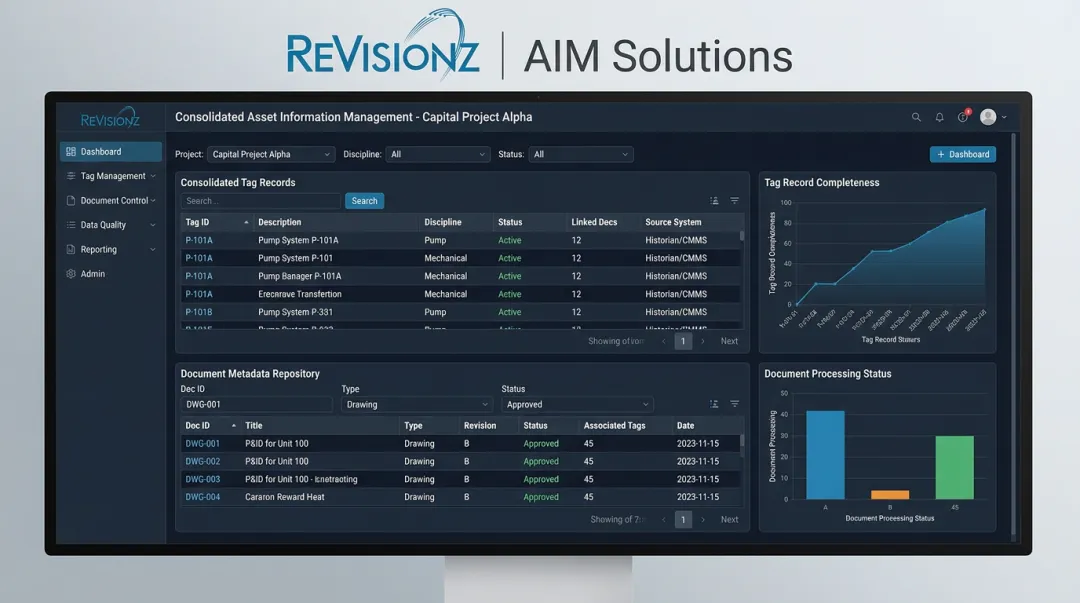Click the Document Control page icon
The height and width of the screenshot is (603, 1080).
click(71, 201)
